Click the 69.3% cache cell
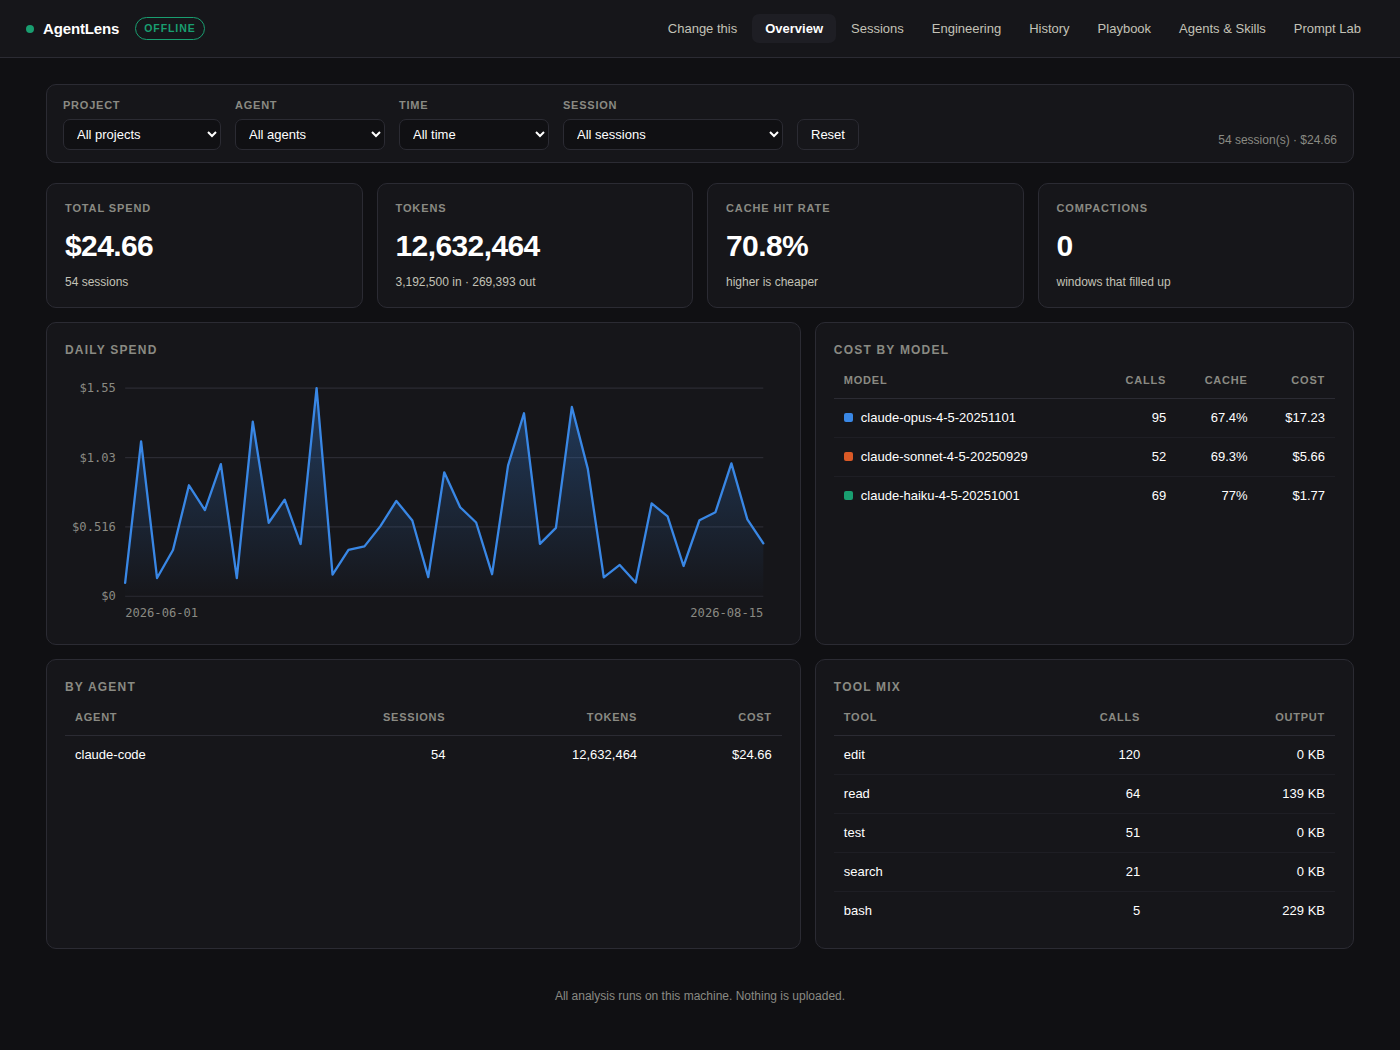The height and width of the screenshot is (1050, 1400). tap(1229, 457)
